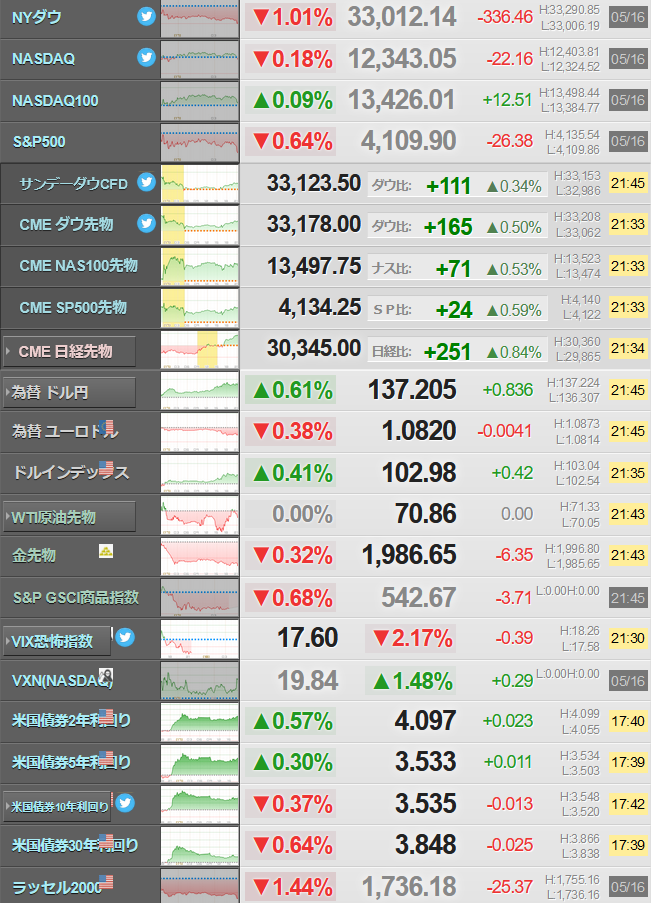651x903 pixels.
Task: Click the US flag on 米国債券5年利回り
Action: click(x=106, y=758)
